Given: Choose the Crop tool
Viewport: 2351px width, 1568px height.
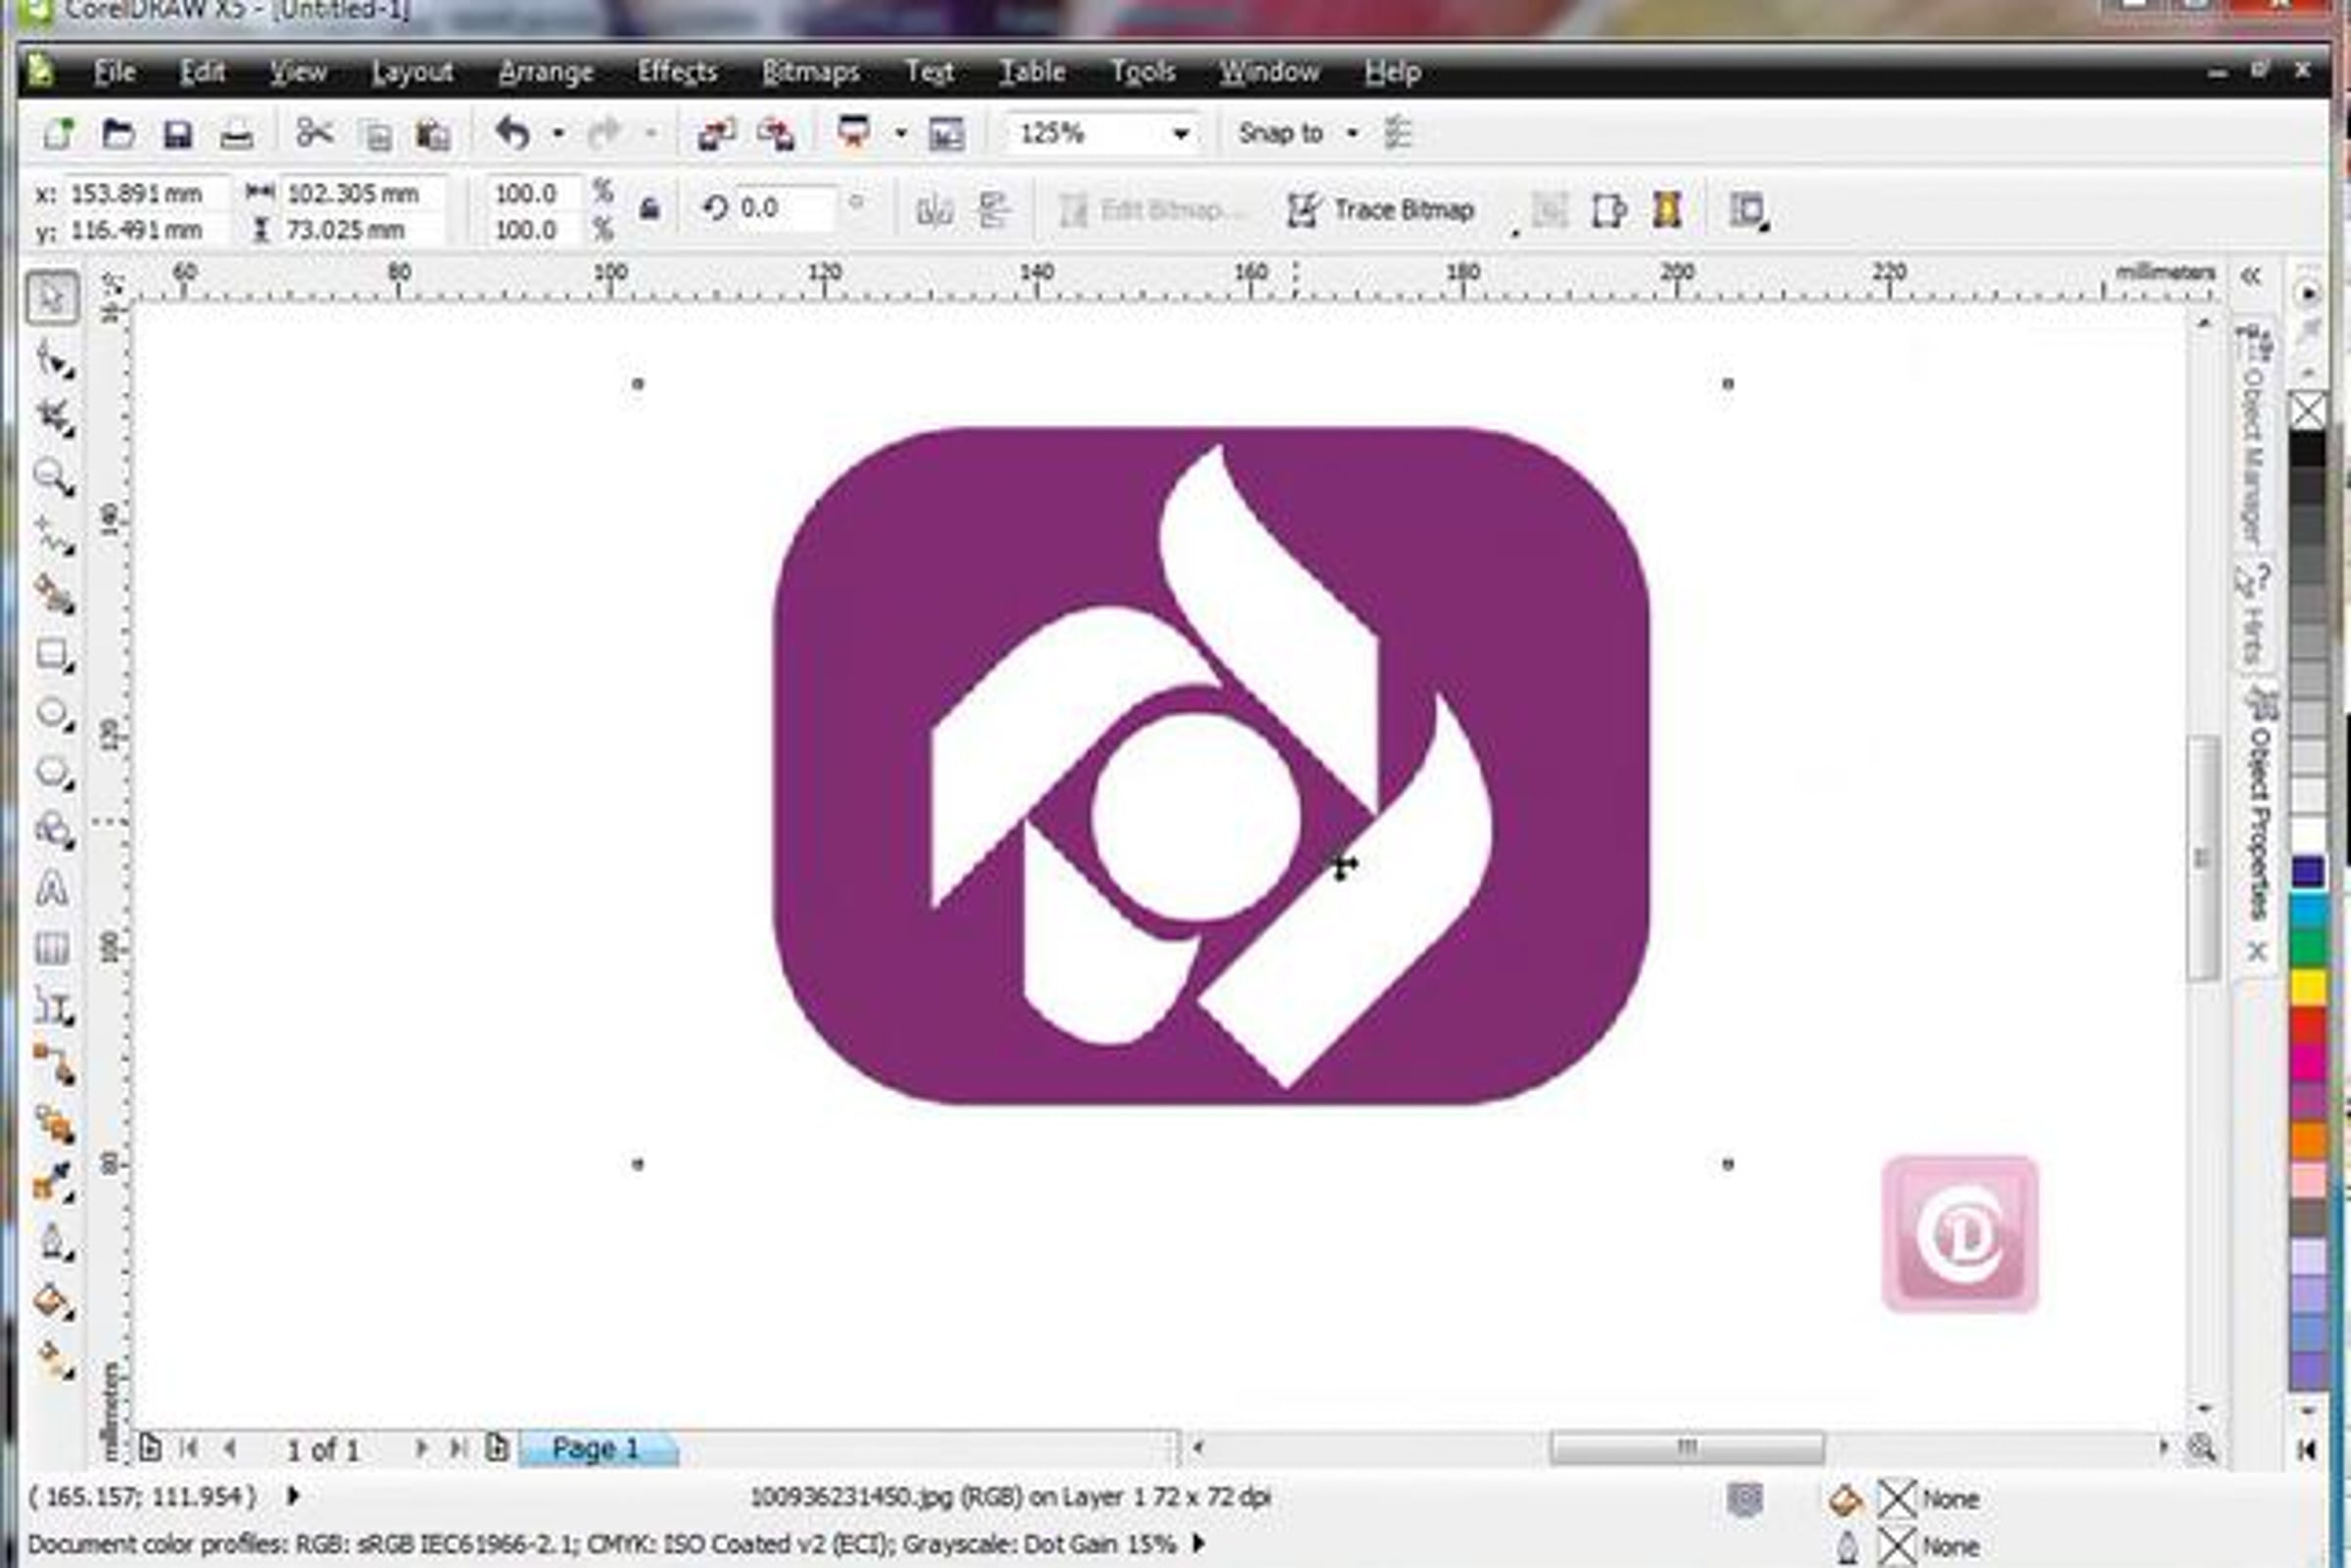Looking at the screenshot, I should coord(53,417).
